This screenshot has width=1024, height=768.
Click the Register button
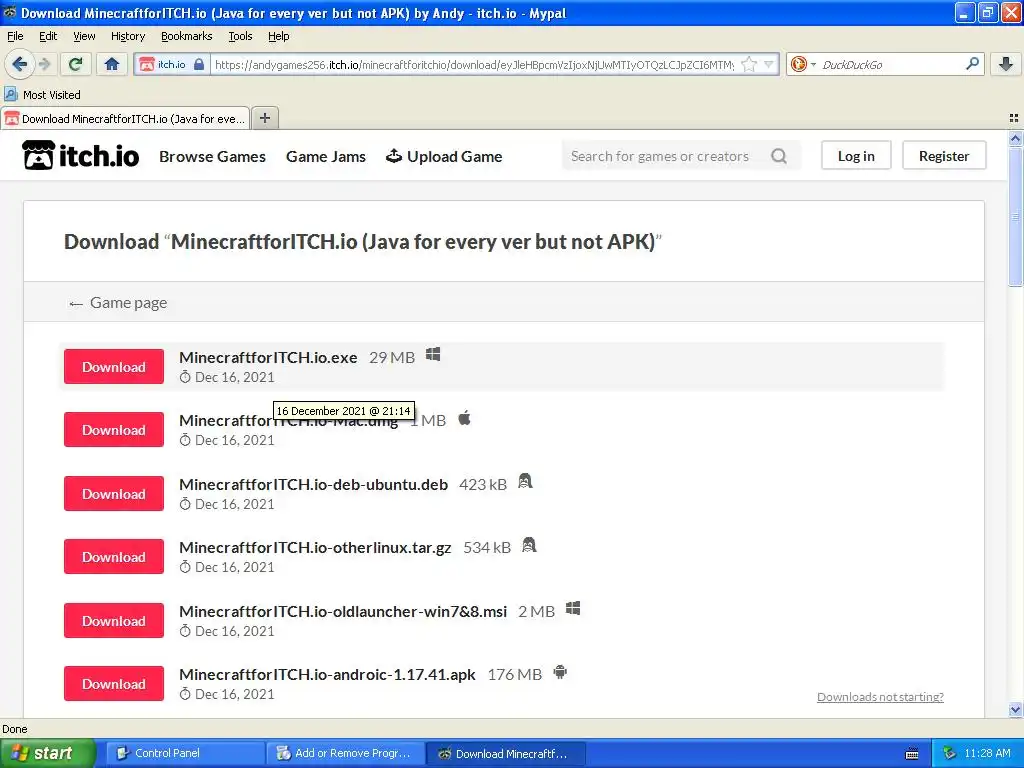tap(944, 155)
